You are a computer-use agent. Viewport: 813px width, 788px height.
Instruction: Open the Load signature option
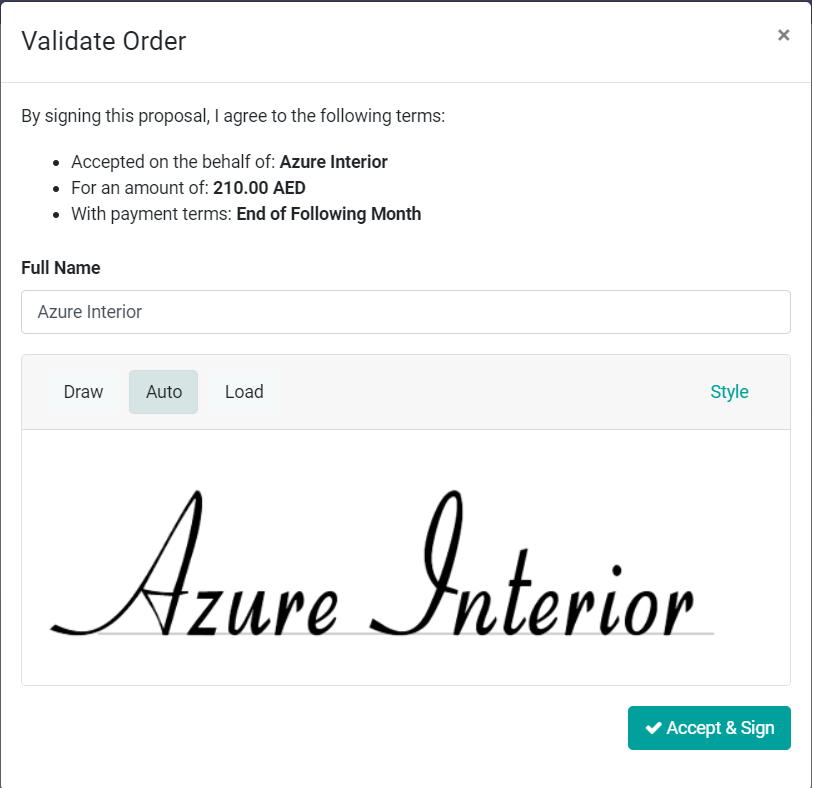click(x=244, y=392)
